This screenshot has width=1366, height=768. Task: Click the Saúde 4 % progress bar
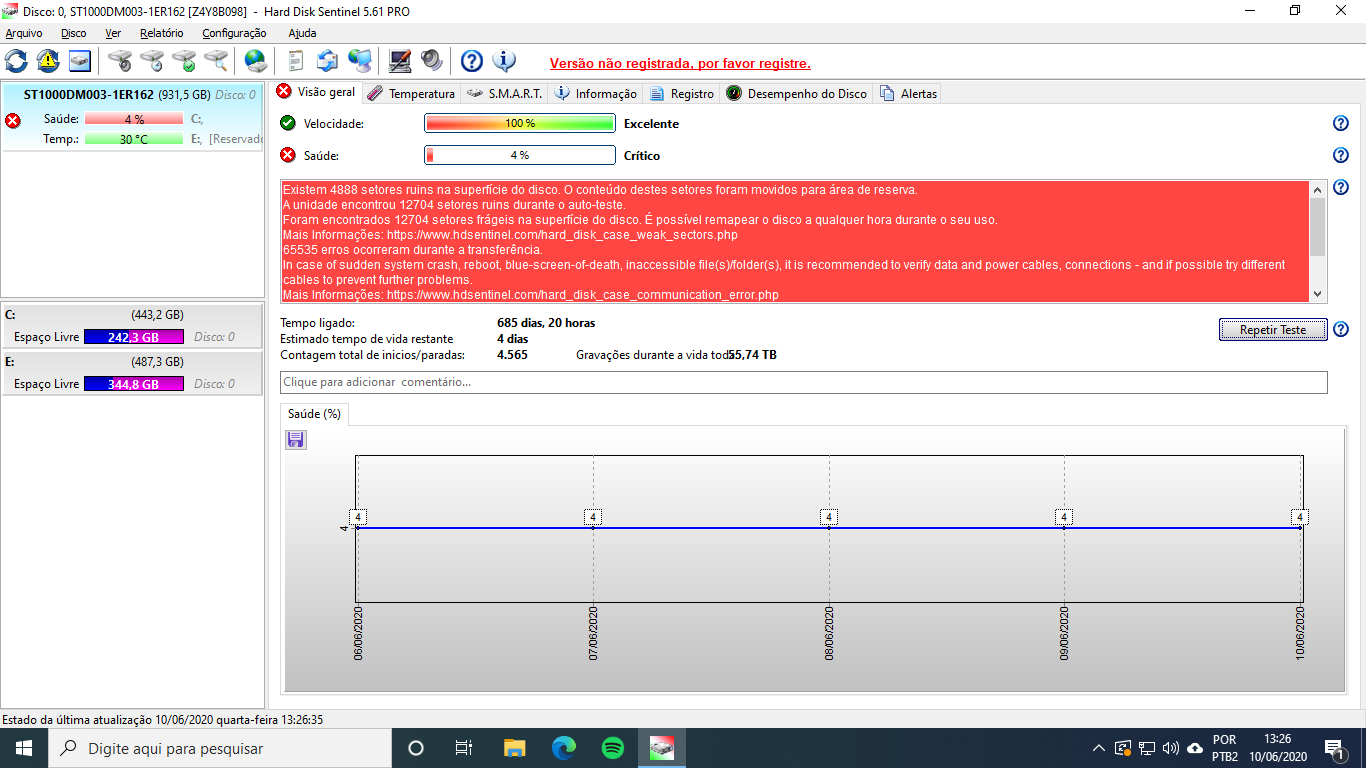(520, 156)
